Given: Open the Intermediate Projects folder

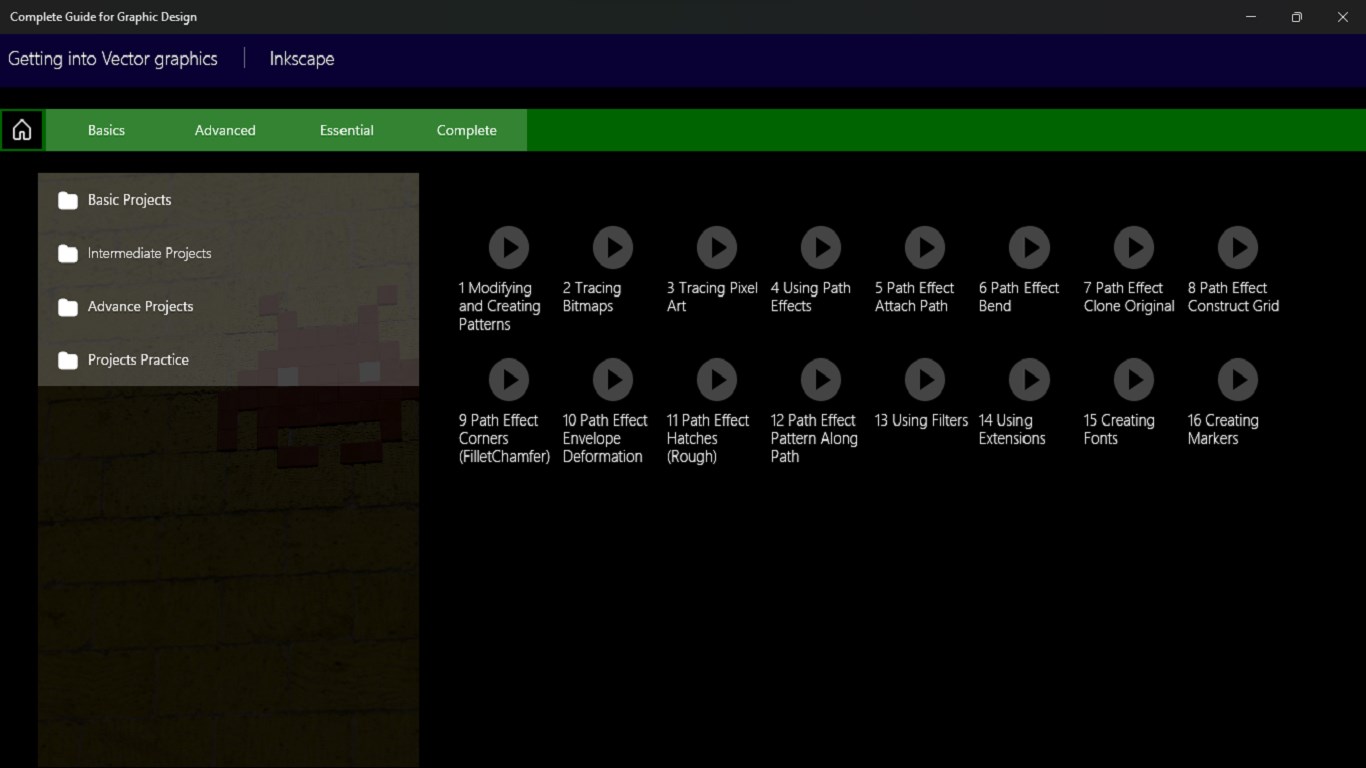Looking at the screenshot, I should (x=148, y=253).
